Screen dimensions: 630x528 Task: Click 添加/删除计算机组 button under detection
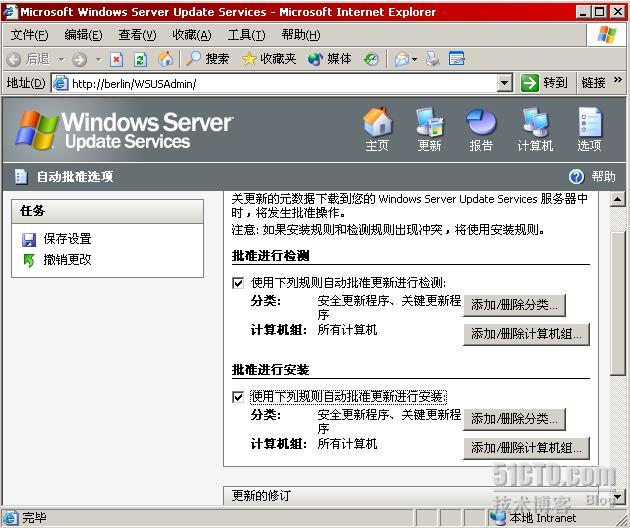(526, 334)
